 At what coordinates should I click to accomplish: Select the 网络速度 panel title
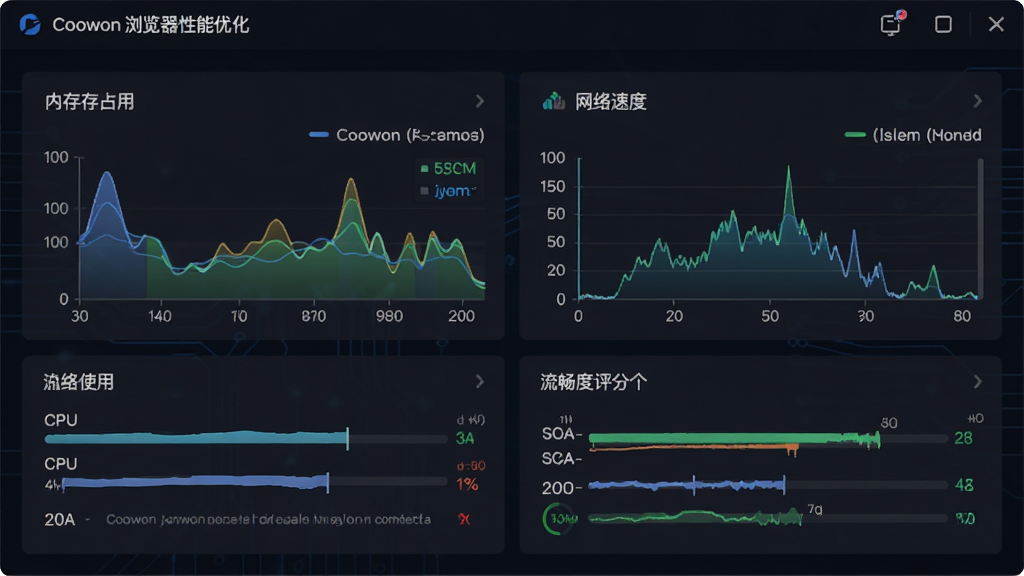click(611, 102)
